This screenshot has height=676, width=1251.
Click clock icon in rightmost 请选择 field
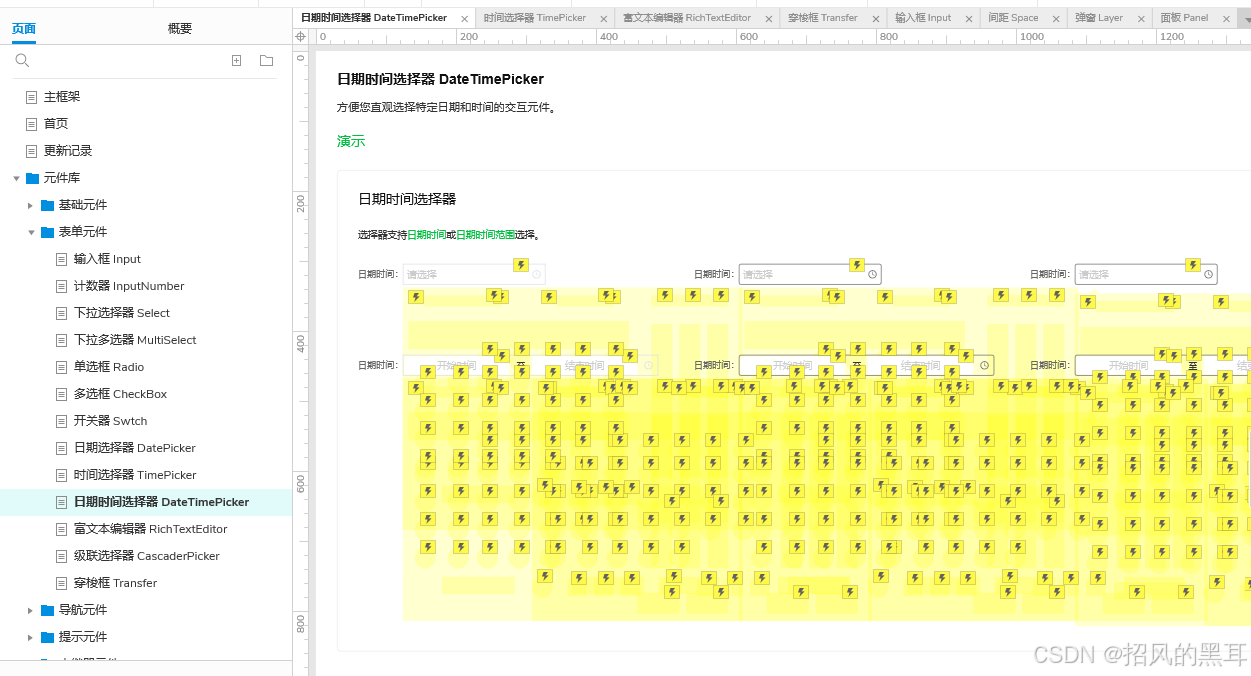[1208, 274]
